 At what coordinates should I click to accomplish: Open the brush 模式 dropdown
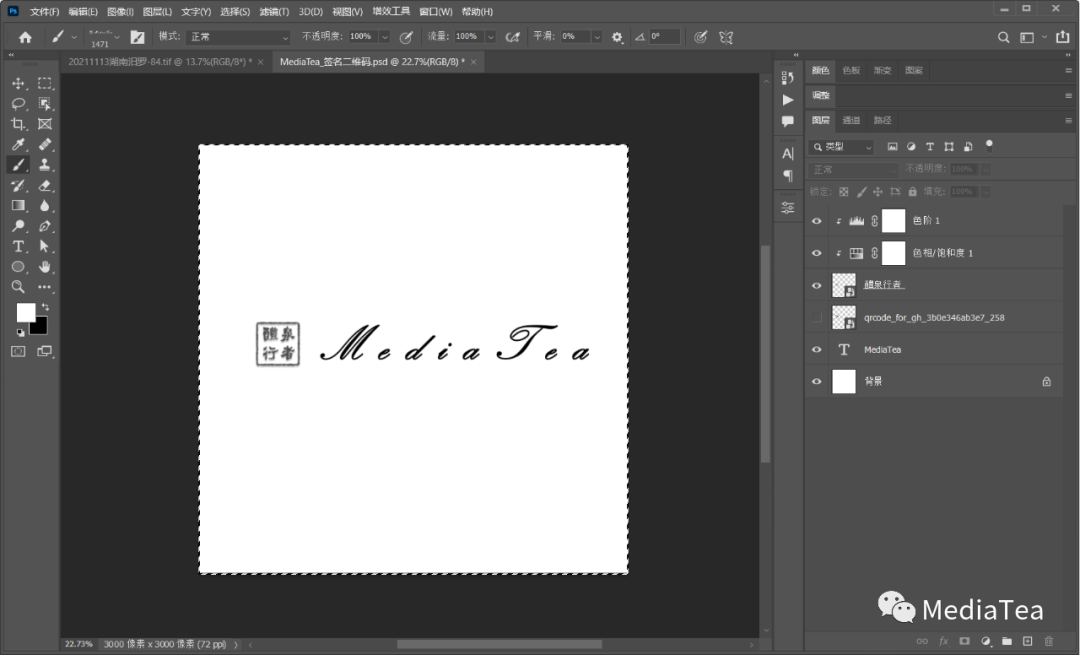click(x=238, y=37)
